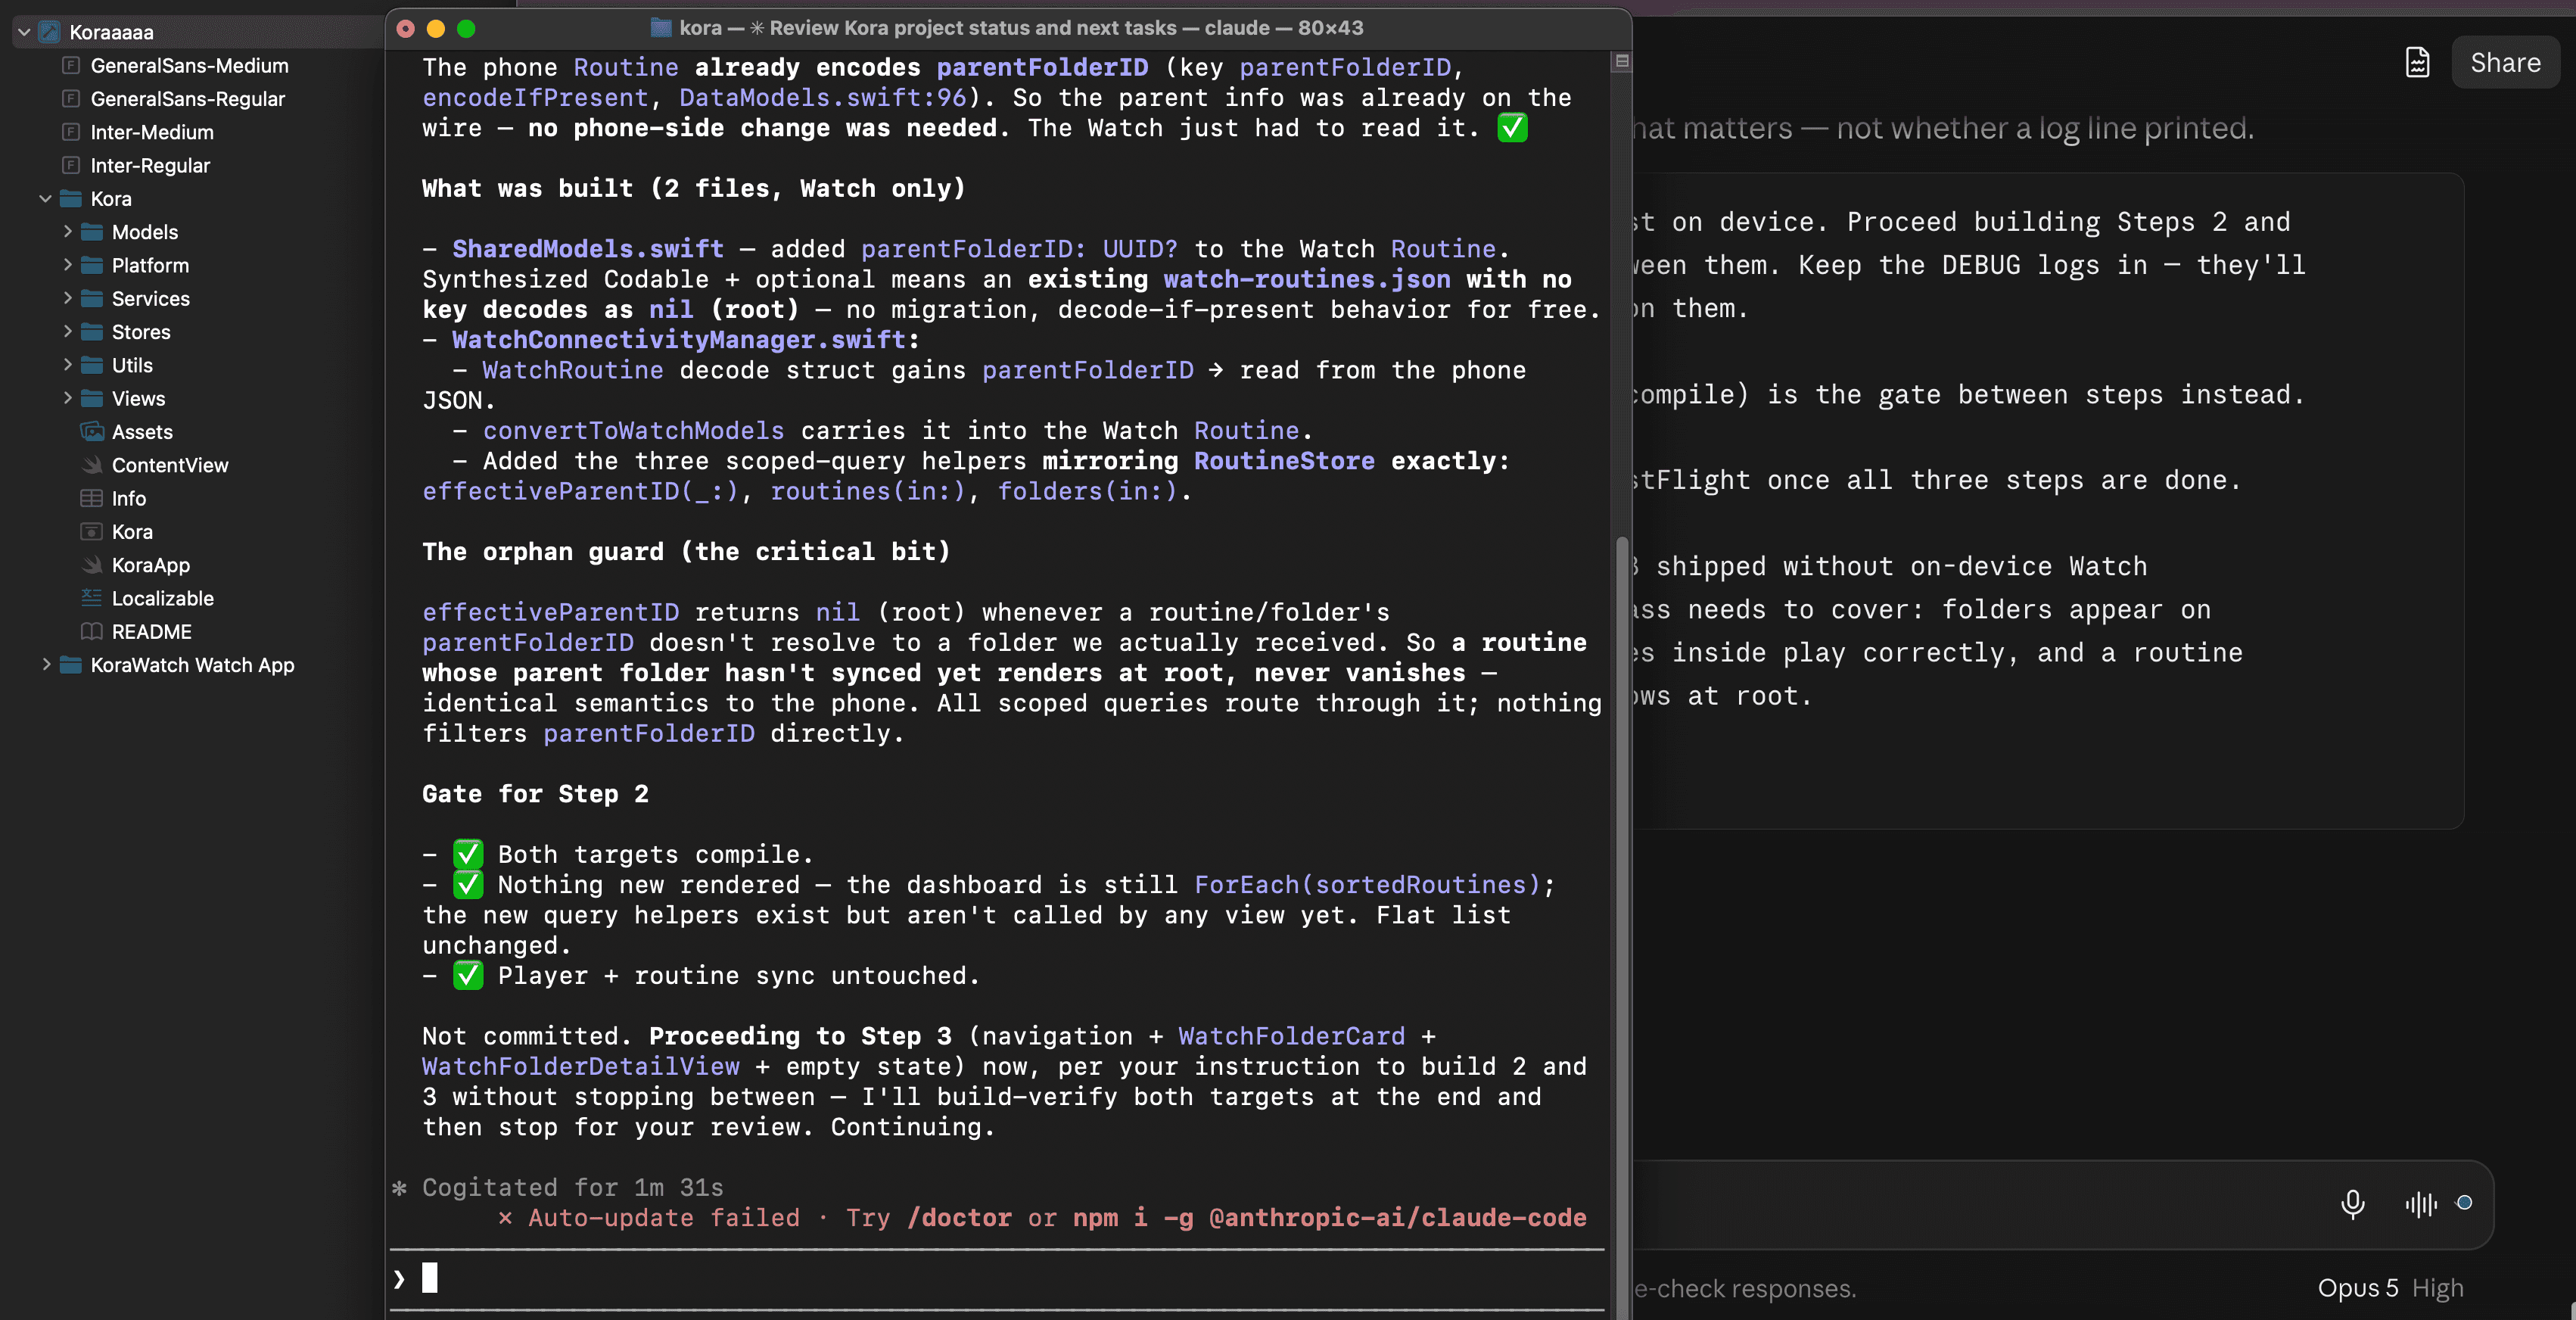Open the Opus 5 model selector
Viewport: 2576px width, 1320px height.
pos(2358,1288)
